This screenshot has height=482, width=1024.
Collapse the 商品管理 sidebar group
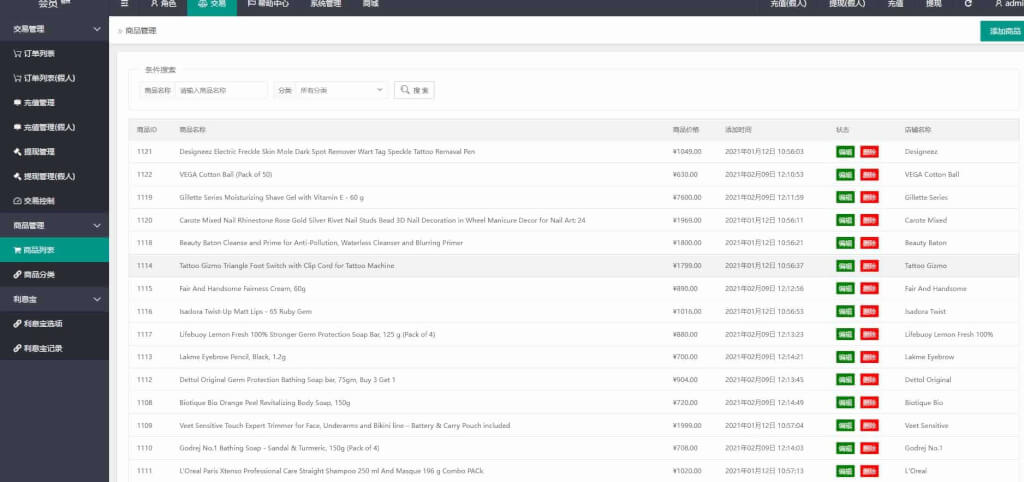pyautogui.click(x=54, y=225)
